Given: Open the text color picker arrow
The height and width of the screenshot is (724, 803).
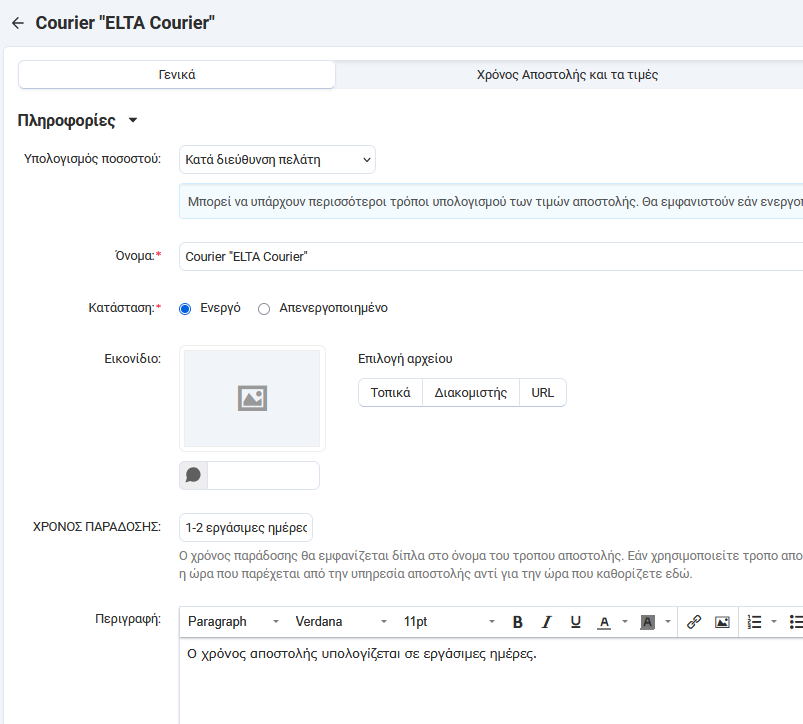Looking at the screenshot, I should [625, 622].
